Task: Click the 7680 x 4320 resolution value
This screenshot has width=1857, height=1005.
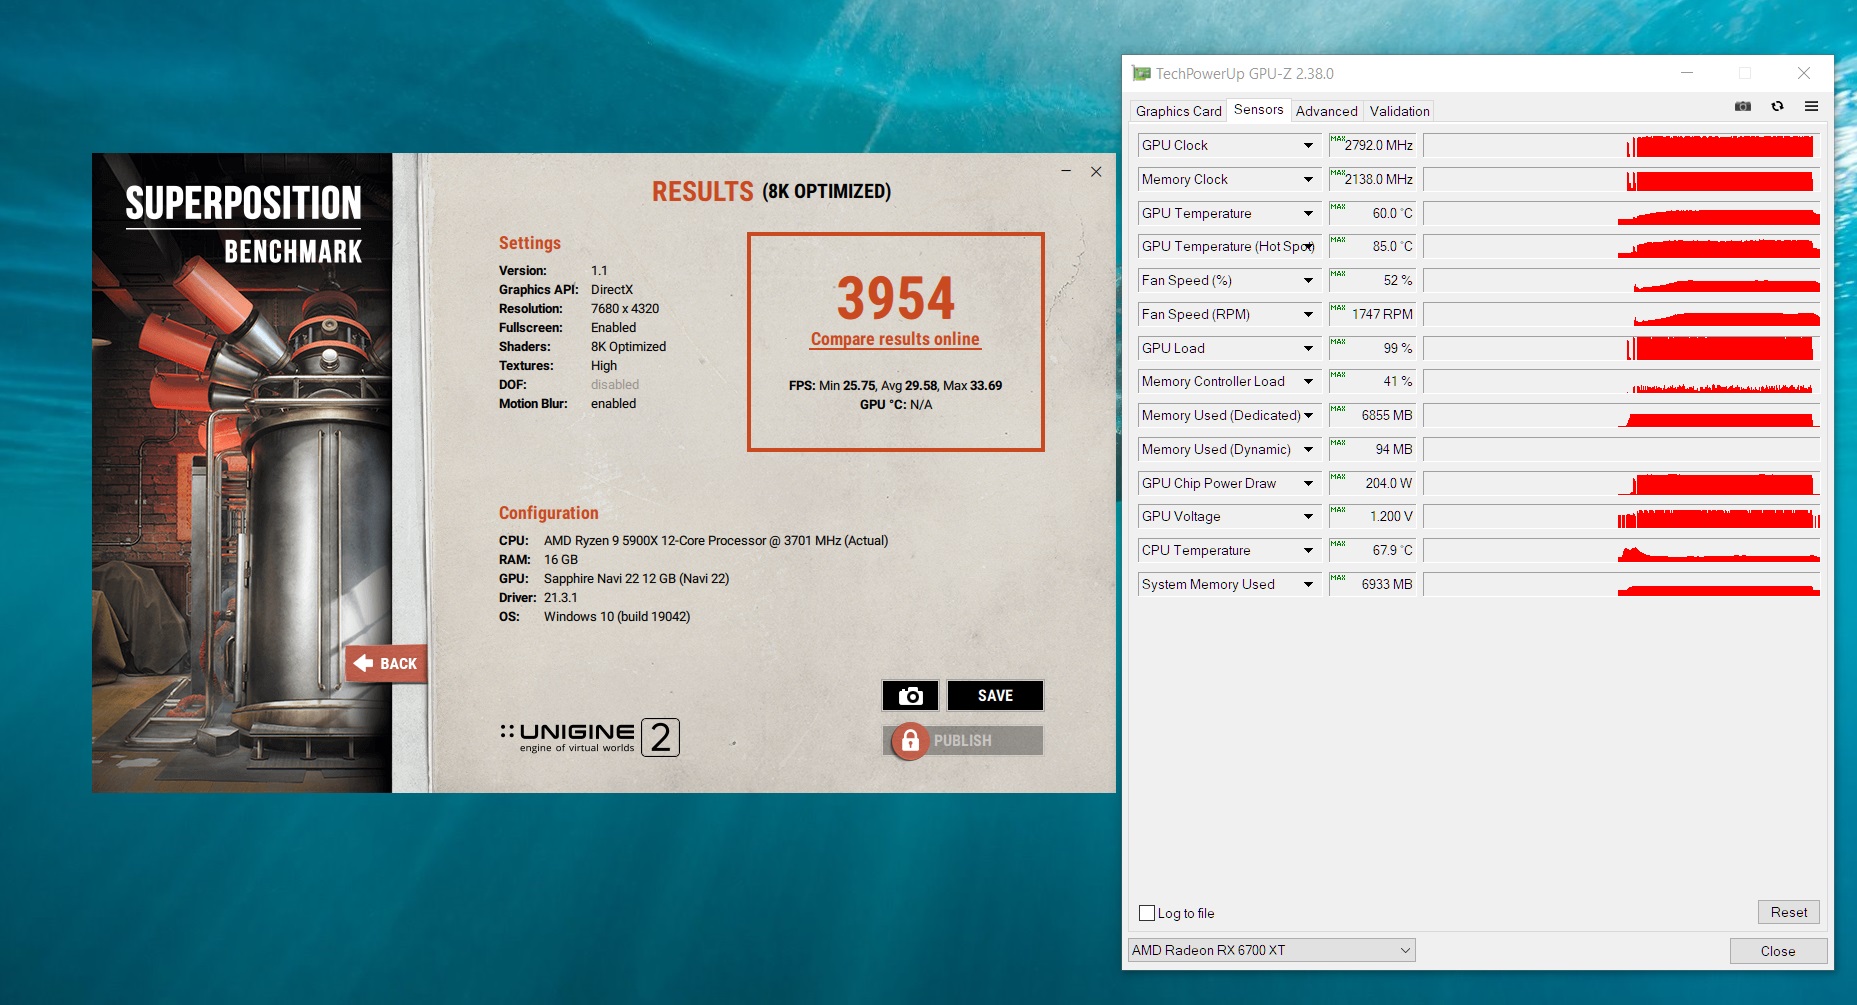Action: pyautogui.click(x=625, y=308)
